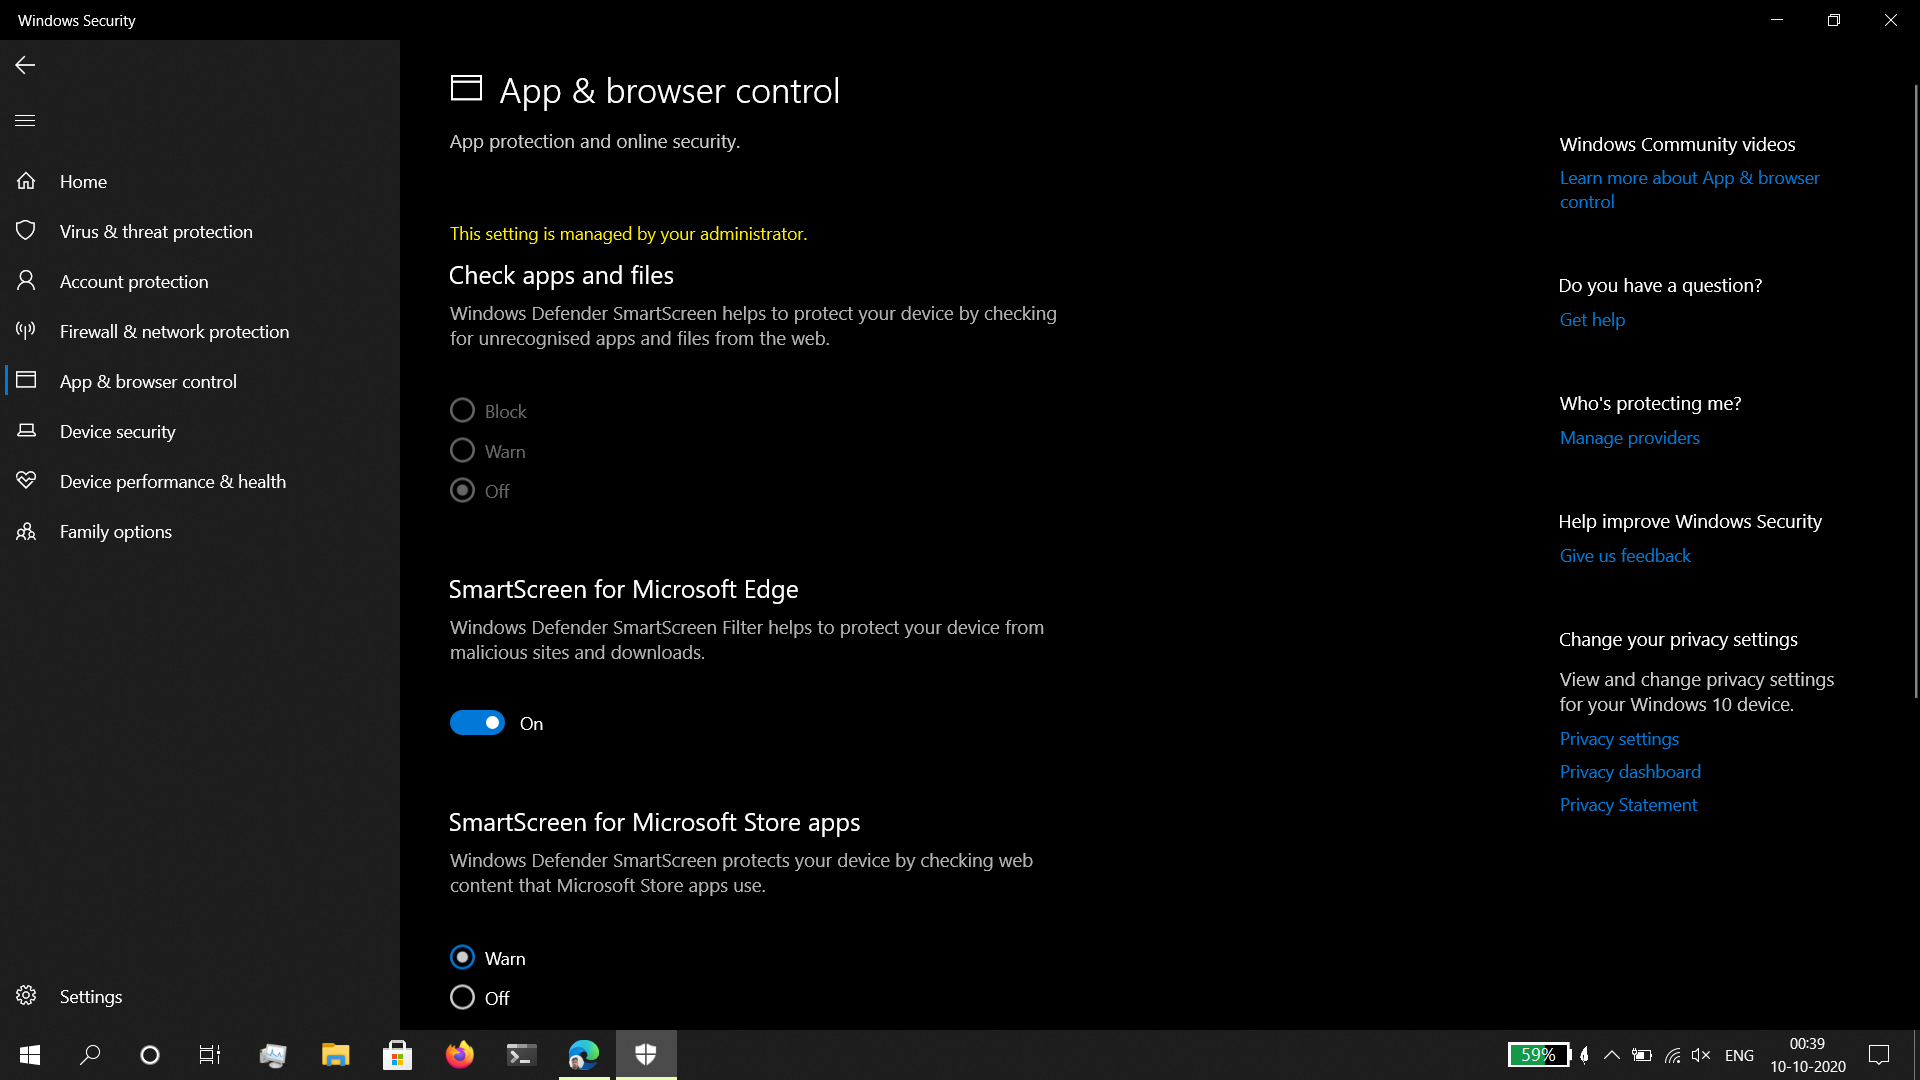1920x1080 pixels.
Task: Open the terminal app in taskbar
Action: tap(521, 1055)
